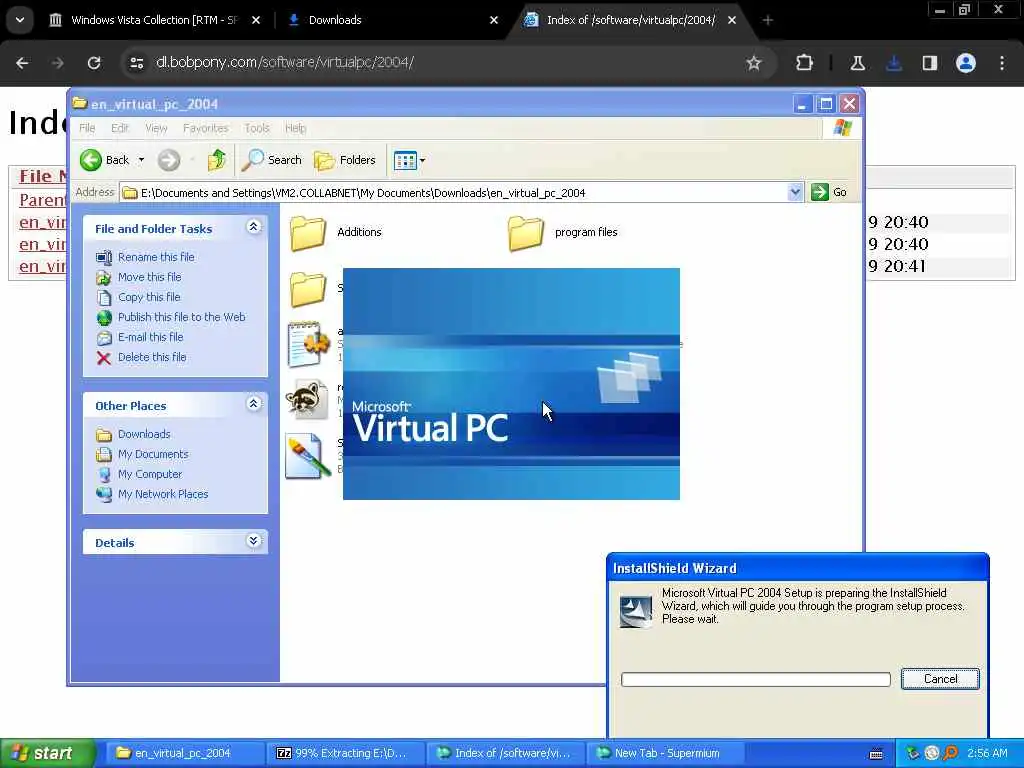
Task: Expand the address bar dropdown arrow
Action: [795, 193]
